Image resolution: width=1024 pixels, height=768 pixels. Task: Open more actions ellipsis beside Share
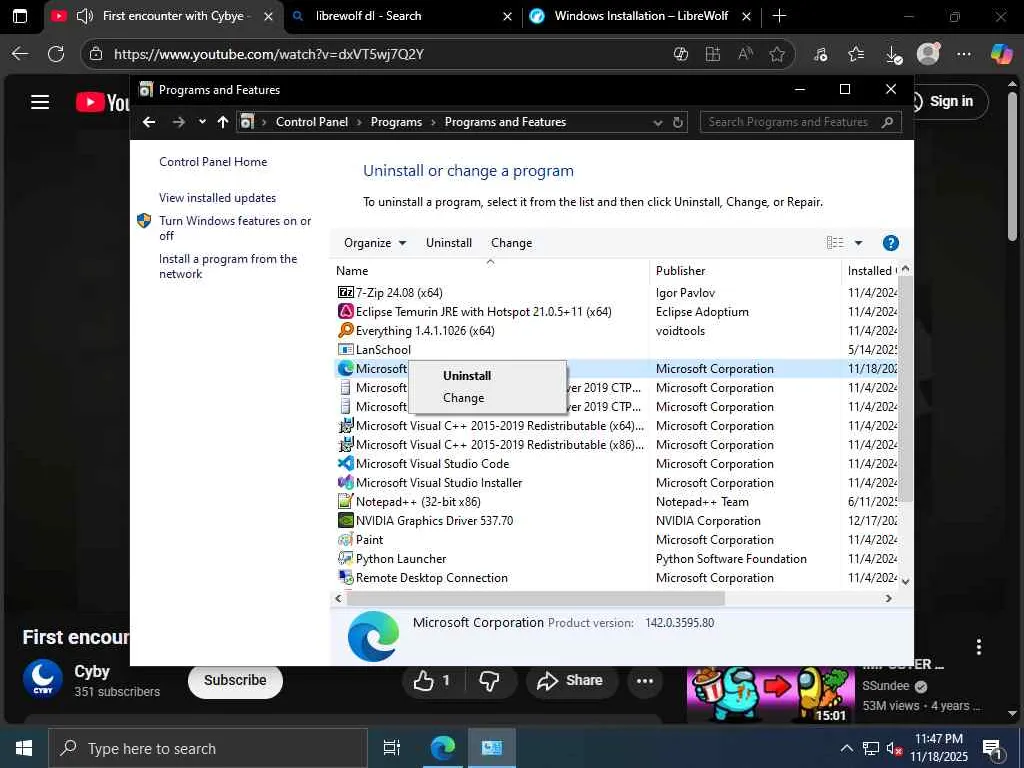tap(645, 681)
